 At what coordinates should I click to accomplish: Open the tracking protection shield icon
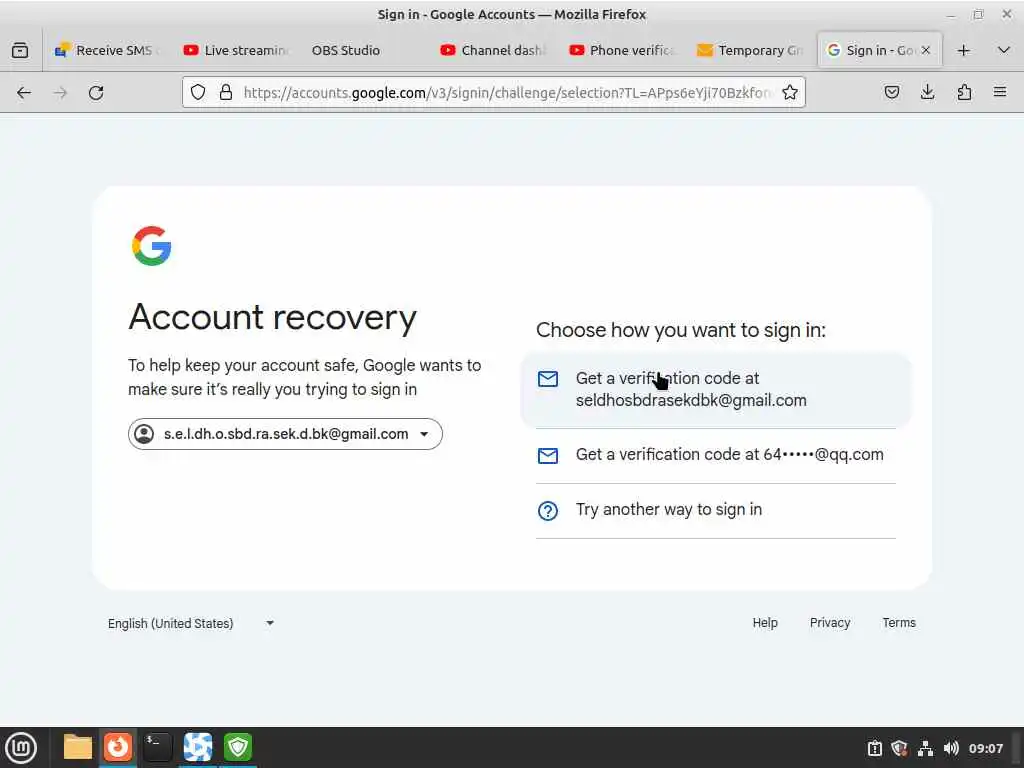(198, 93)
